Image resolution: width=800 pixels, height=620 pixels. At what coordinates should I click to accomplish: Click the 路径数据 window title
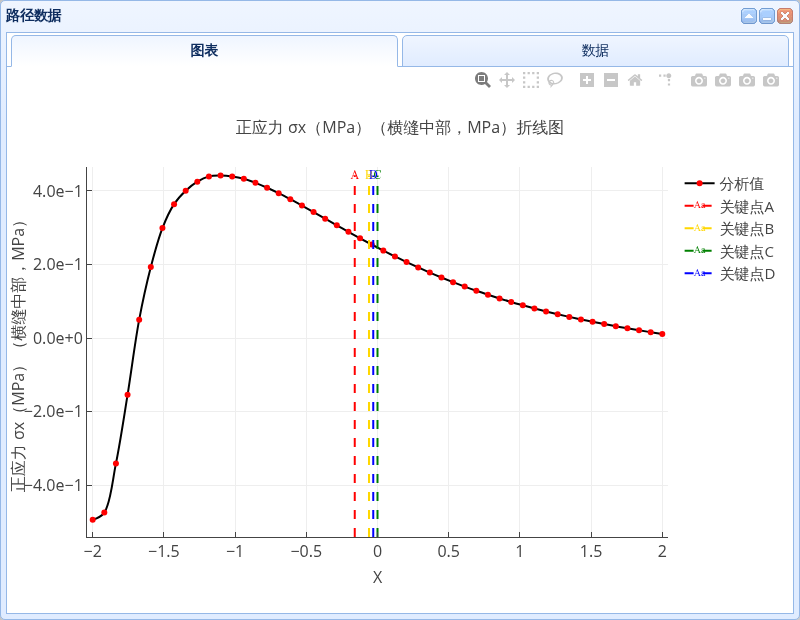(34, 15)
